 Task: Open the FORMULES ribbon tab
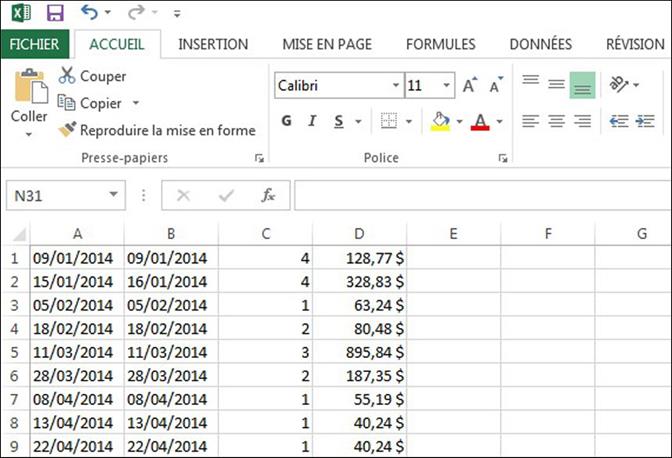pyautogui.click(x=441, y=44)
